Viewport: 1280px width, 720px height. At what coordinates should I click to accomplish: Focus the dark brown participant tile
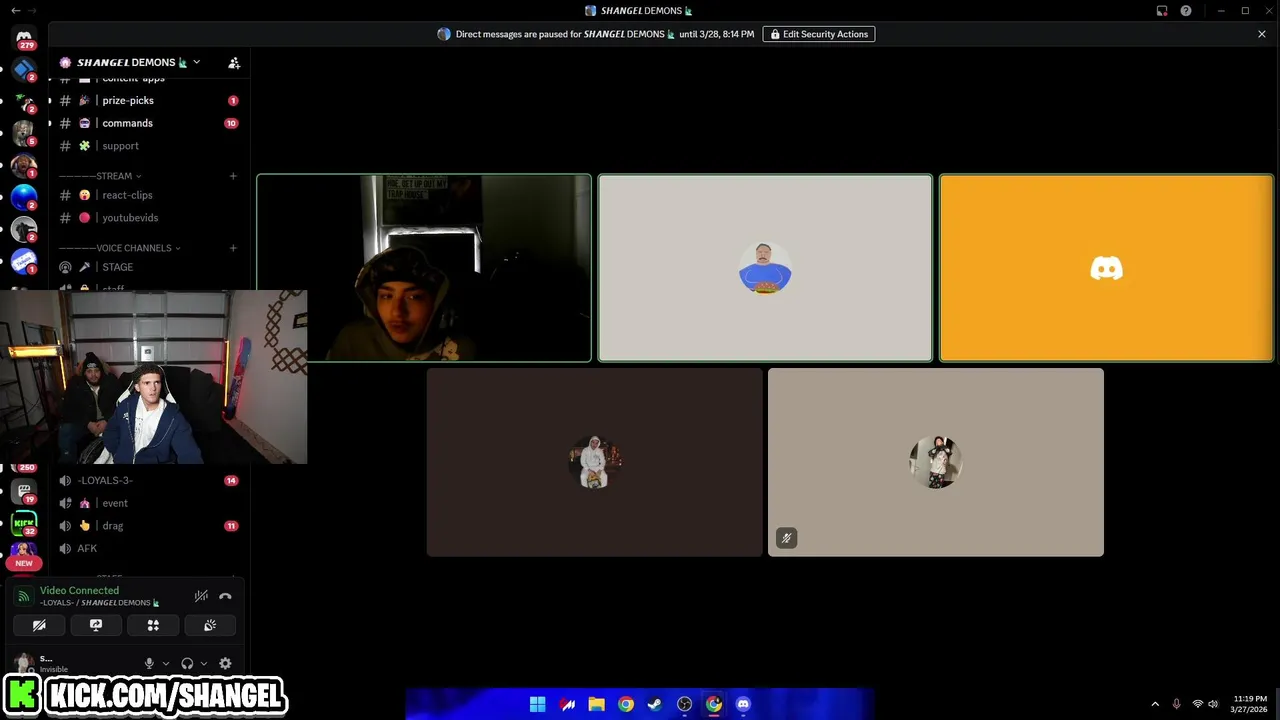click(x=594, y=462)
